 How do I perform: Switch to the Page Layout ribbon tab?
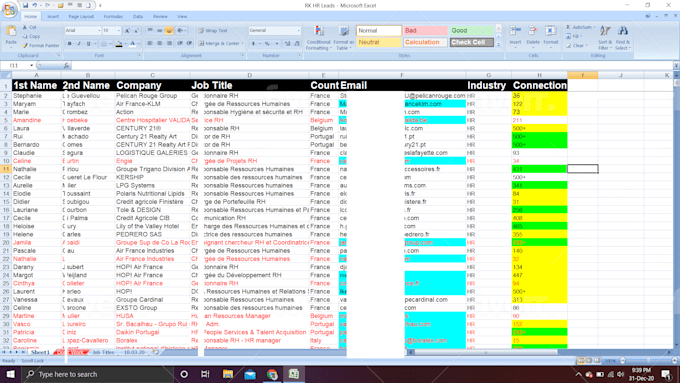tap(81, 16)
